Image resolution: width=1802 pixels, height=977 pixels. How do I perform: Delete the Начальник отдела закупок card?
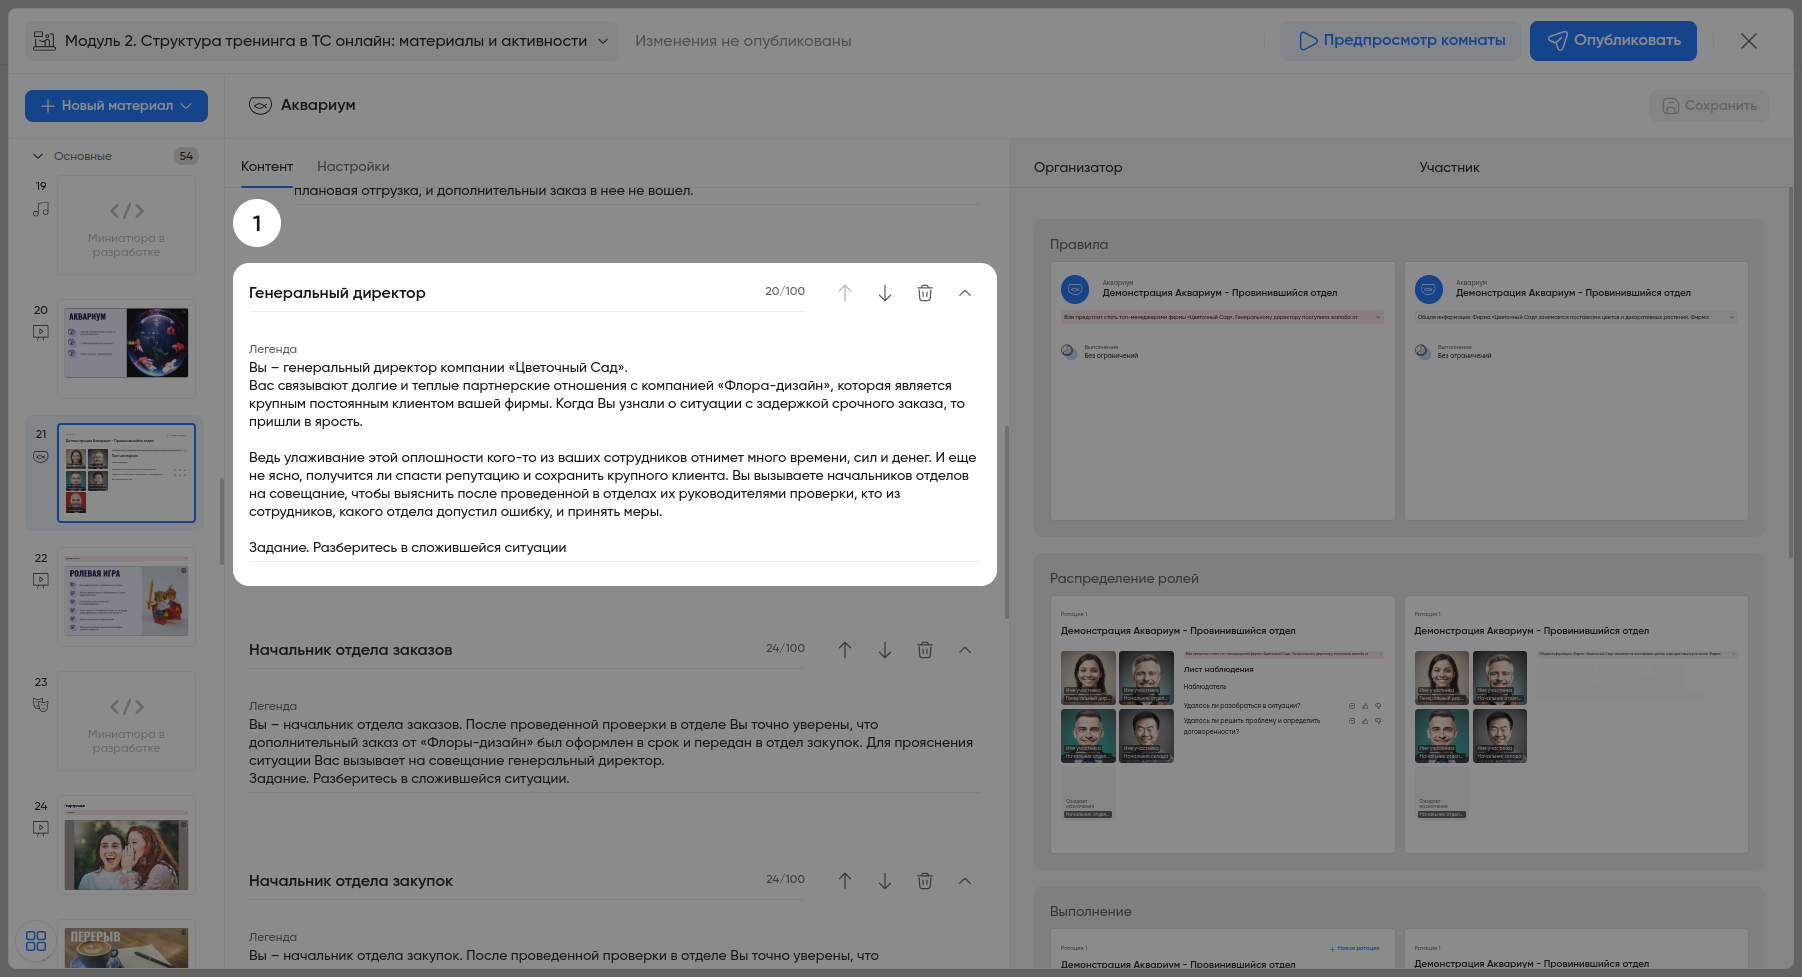tap(925, 881)
